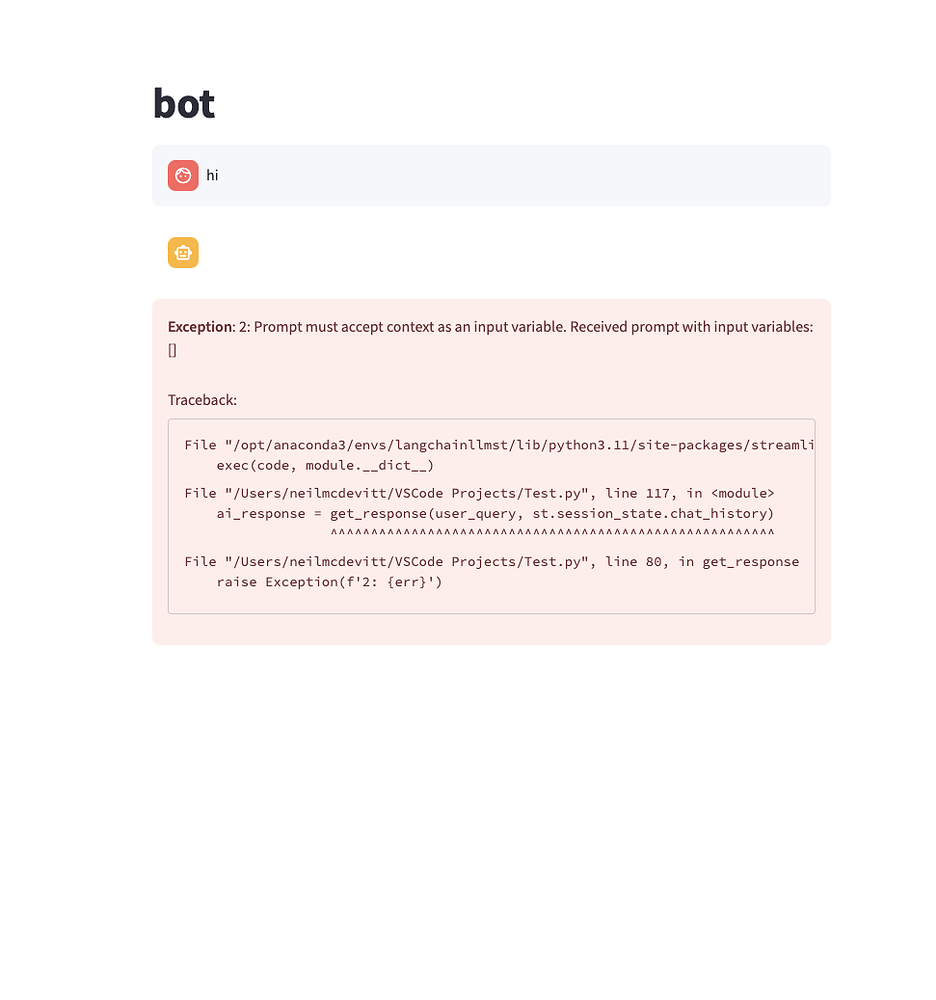The height and width of the screenshot is (1000, 936).
Task: Click the 'bot' page title heading
Action: point(184,103)
